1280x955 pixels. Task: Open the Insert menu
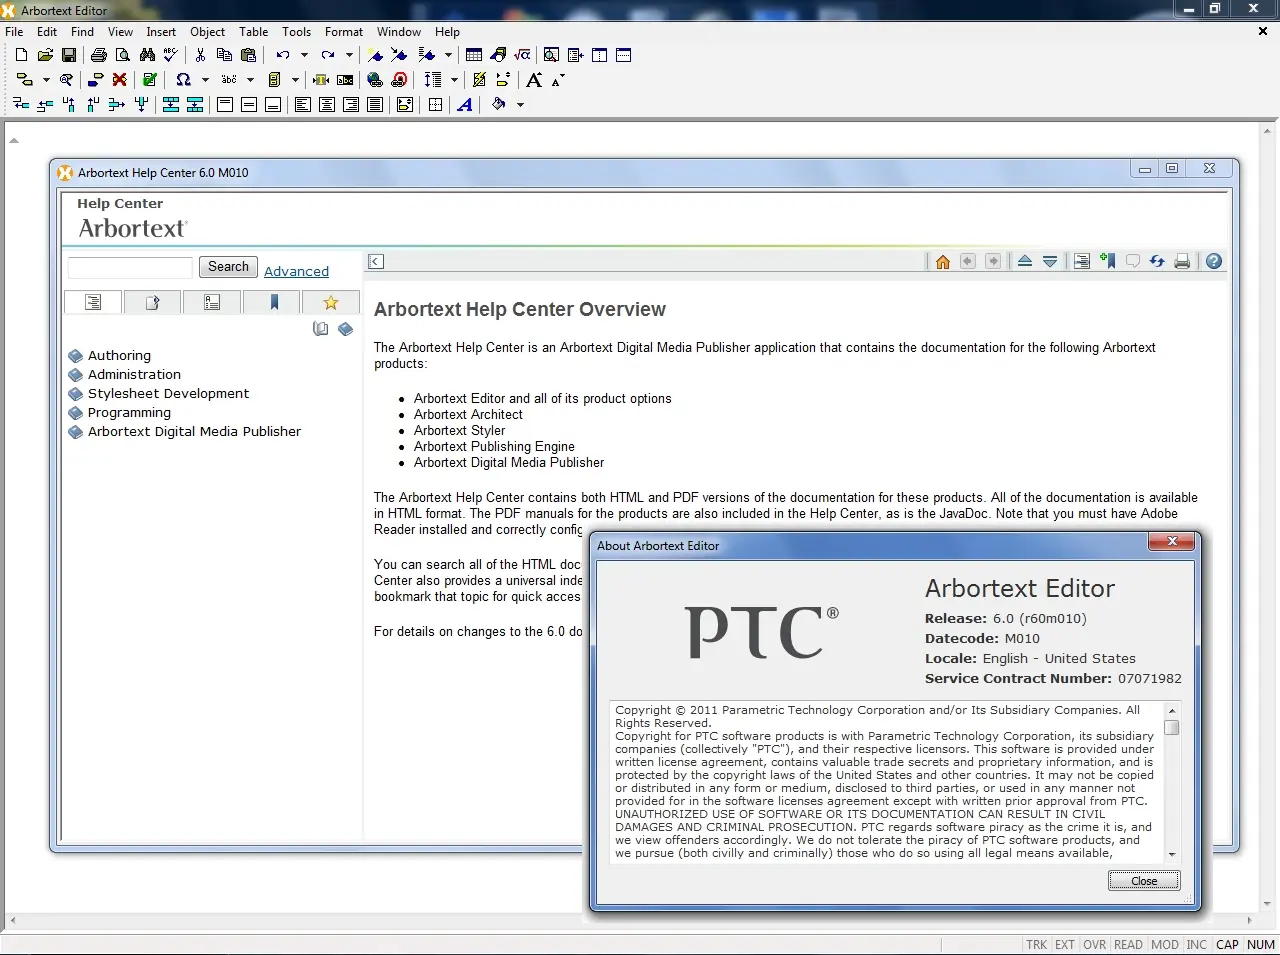coord(161,31)
